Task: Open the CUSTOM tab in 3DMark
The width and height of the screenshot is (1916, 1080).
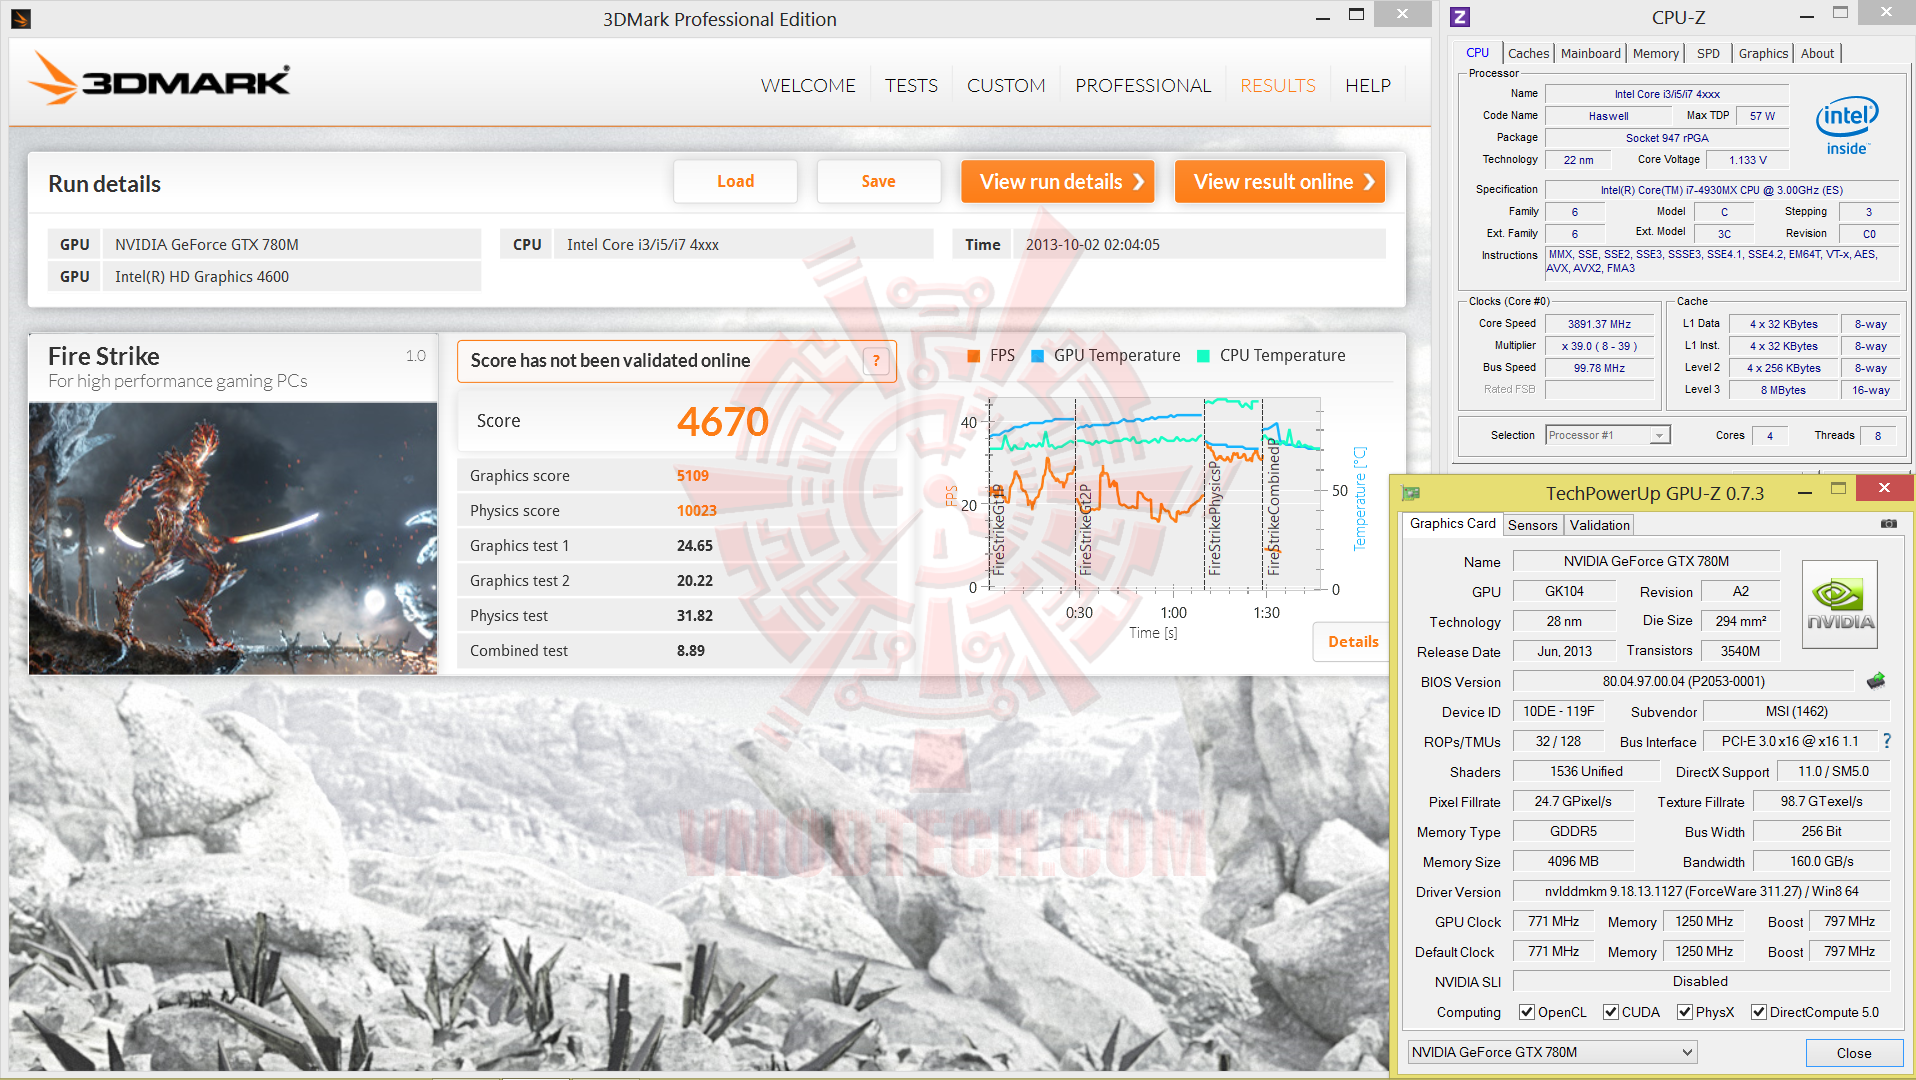Action: coord(1006,86)
